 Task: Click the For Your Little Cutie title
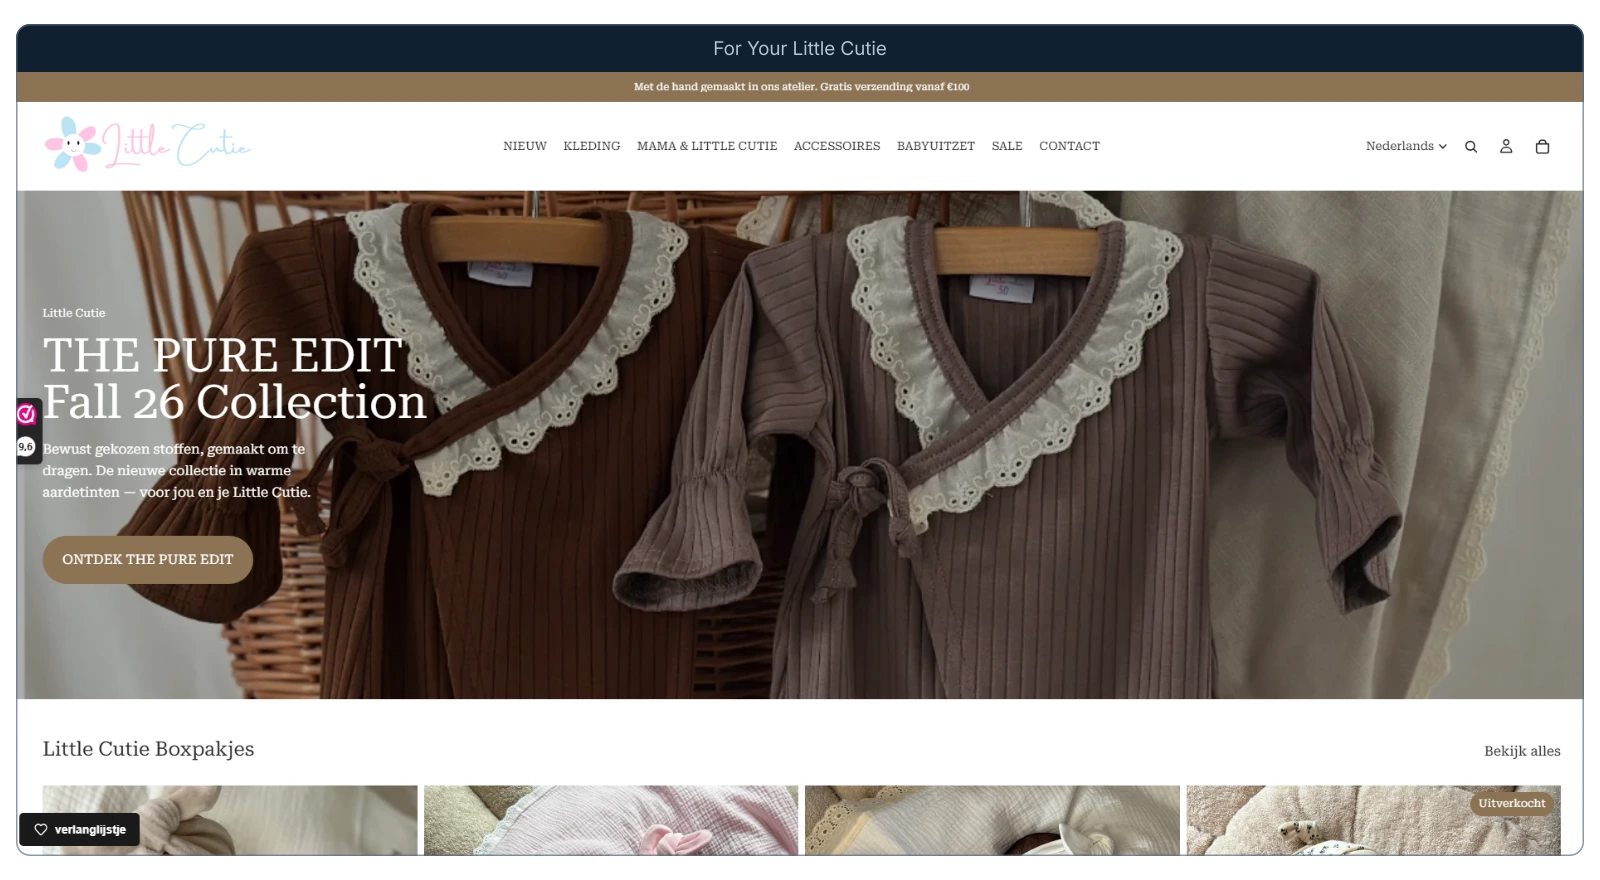[x=800, y=48]
